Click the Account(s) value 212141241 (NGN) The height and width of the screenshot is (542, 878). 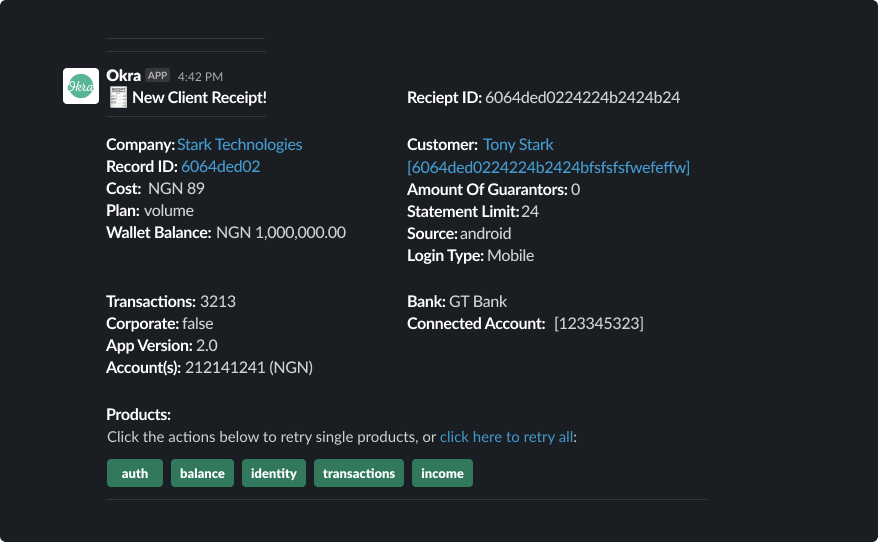coord(249,367)
